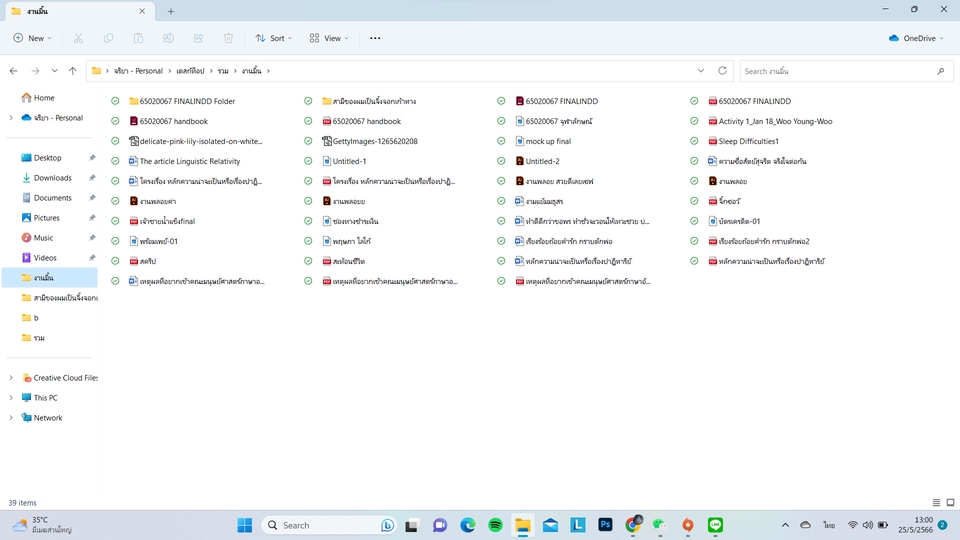The width and height of the screenshot is (960, 540).
Task: Open Documents in navigation pane
Action: (52, 198)
